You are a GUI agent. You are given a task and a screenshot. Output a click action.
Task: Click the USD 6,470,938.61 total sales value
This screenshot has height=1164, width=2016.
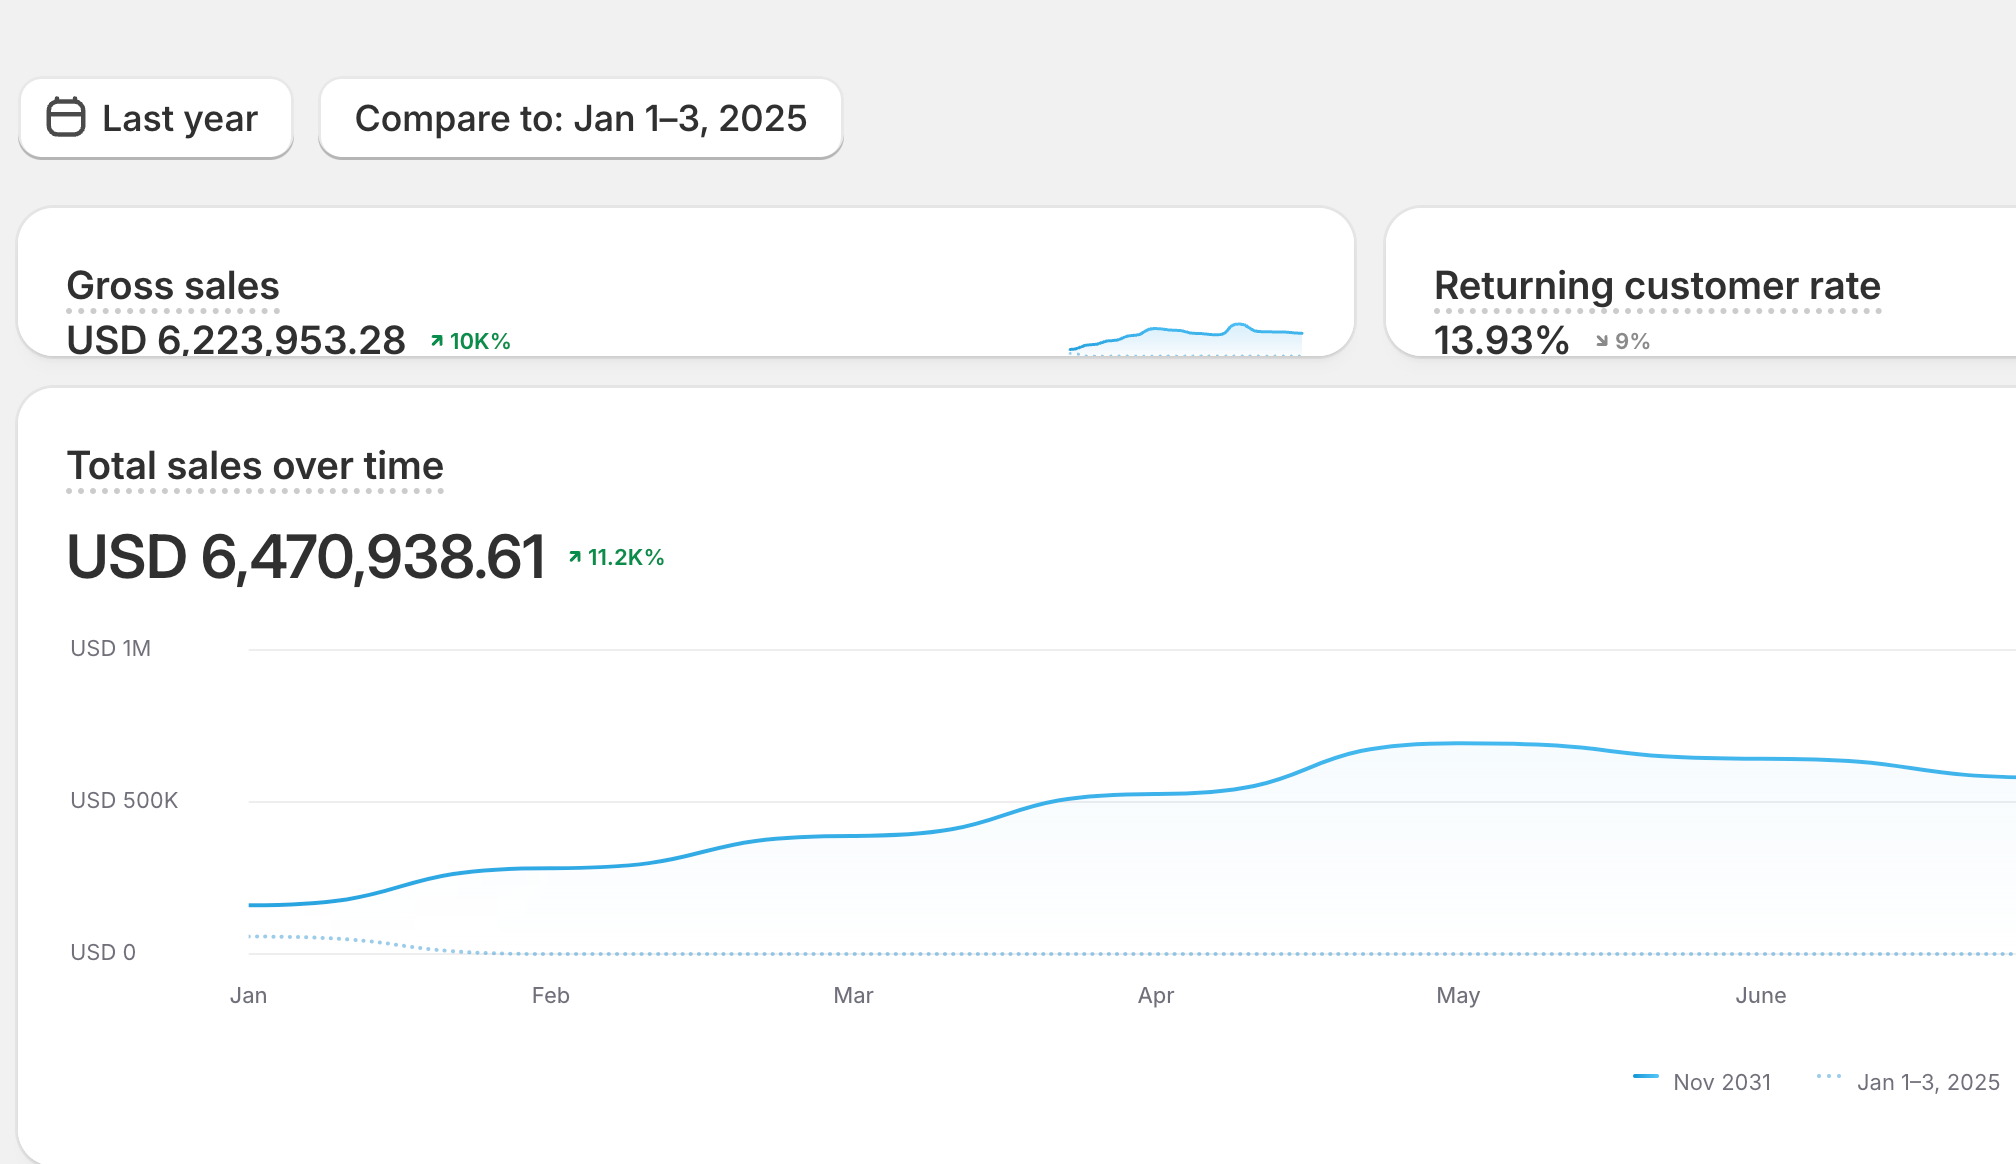click(306, 557)
